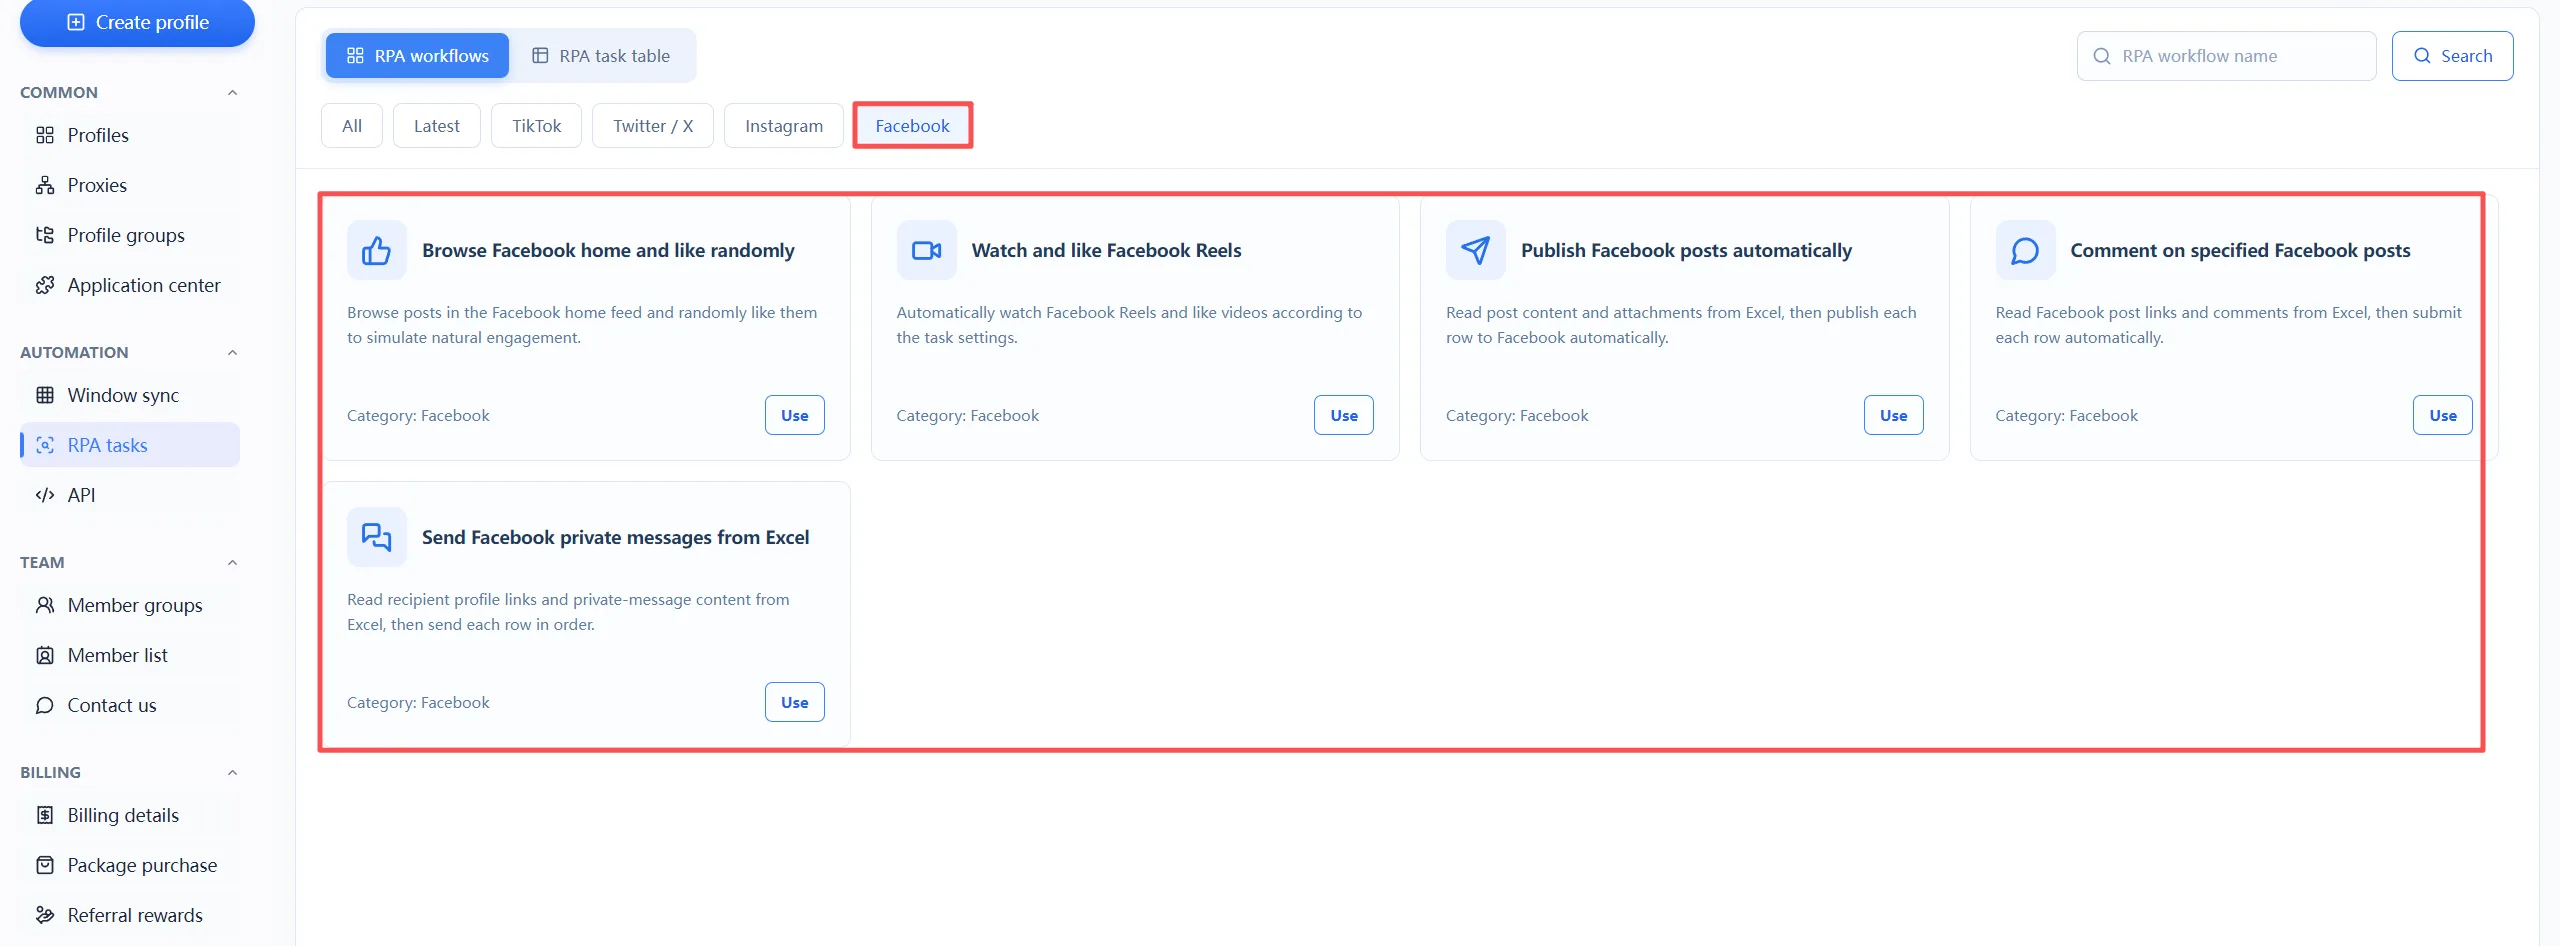The image size is (2560, 946).
Task: Open Billing details in the sidebar
Action: click(x=130, y=815)
